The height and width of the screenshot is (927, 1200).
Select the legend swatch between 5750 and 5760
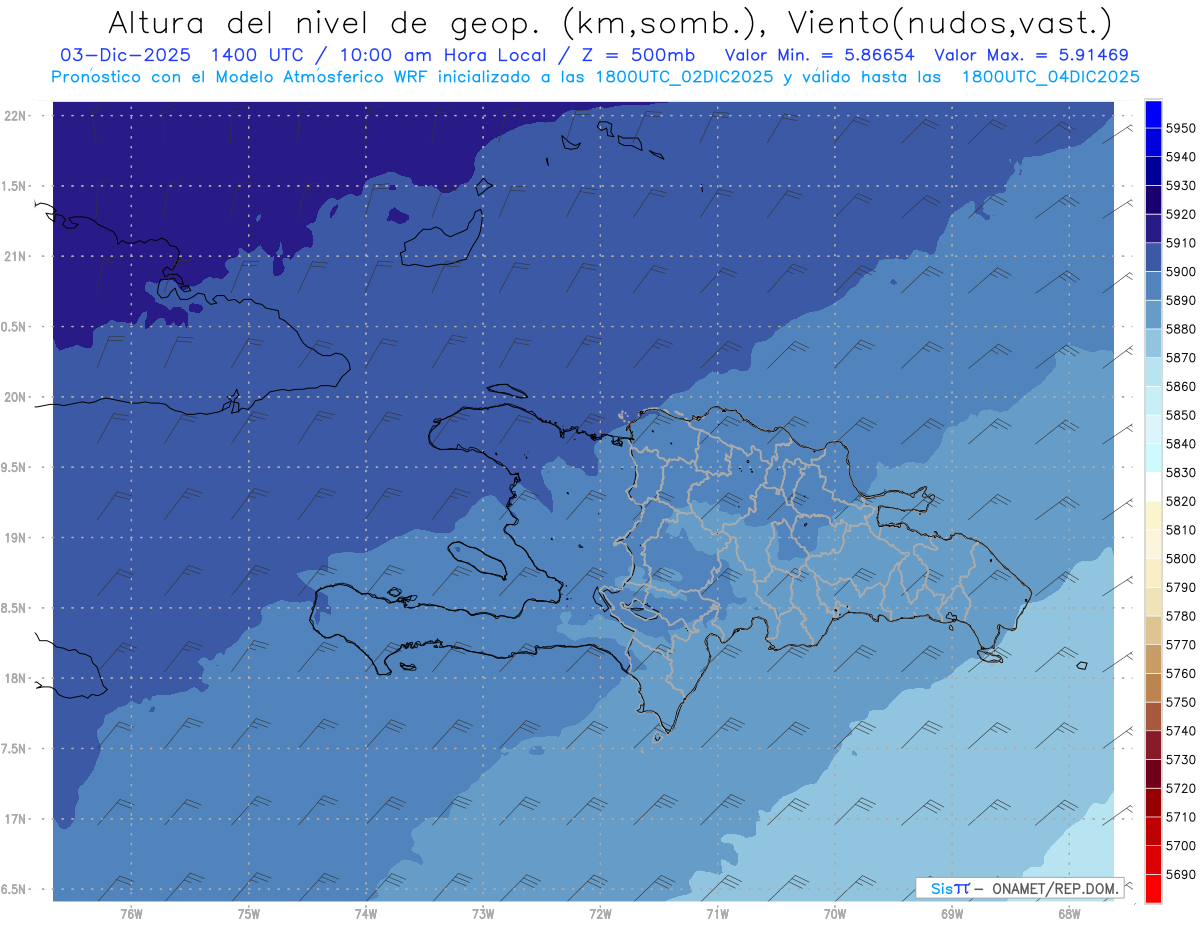[x=1152, y=688]
